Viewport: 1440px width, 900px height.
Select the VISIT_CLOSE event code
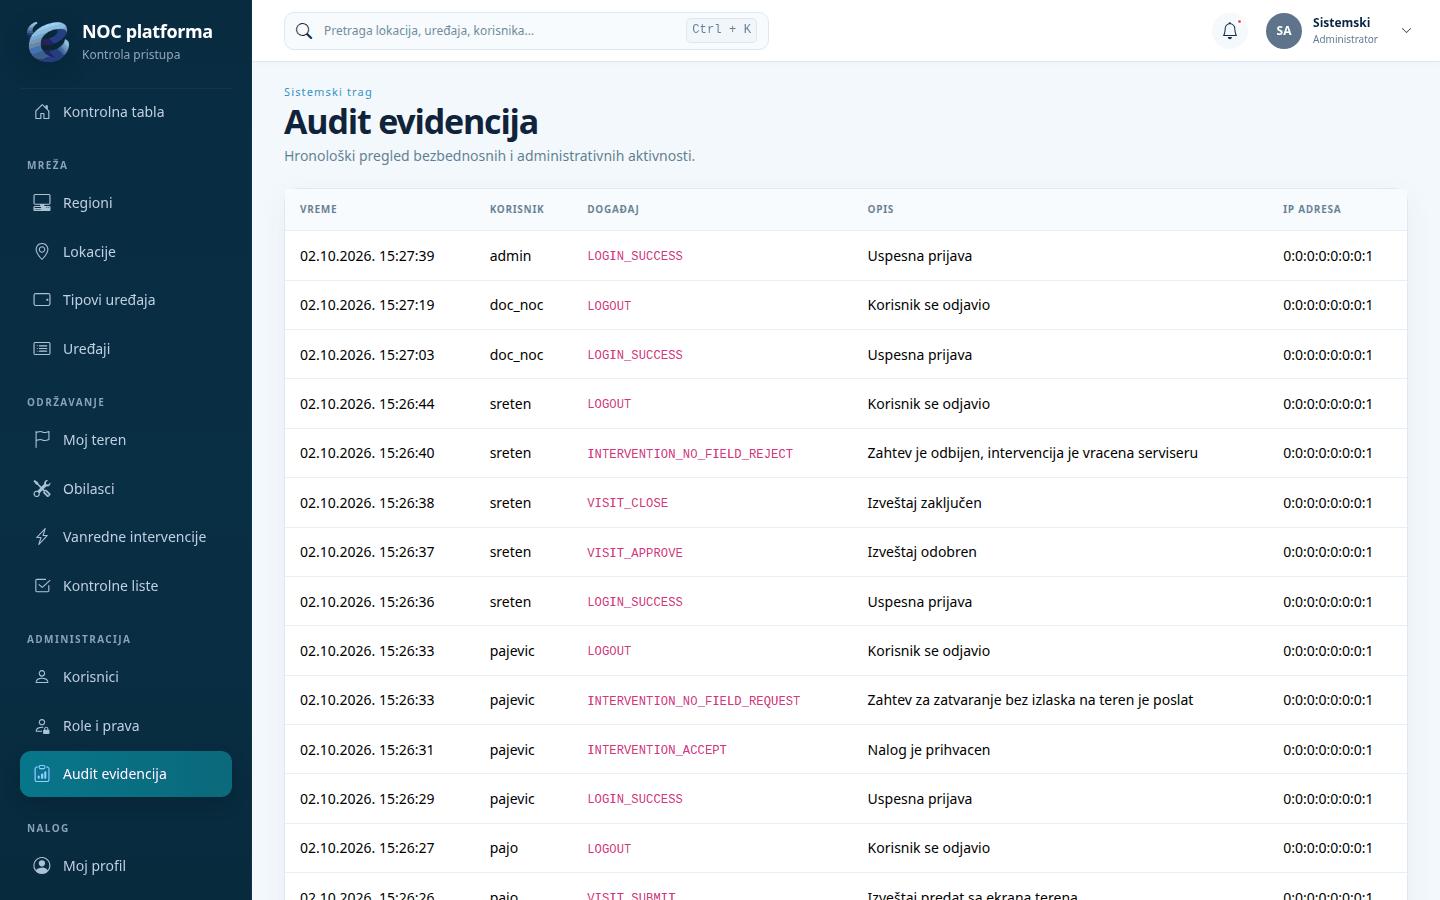[x=627, y=503]
